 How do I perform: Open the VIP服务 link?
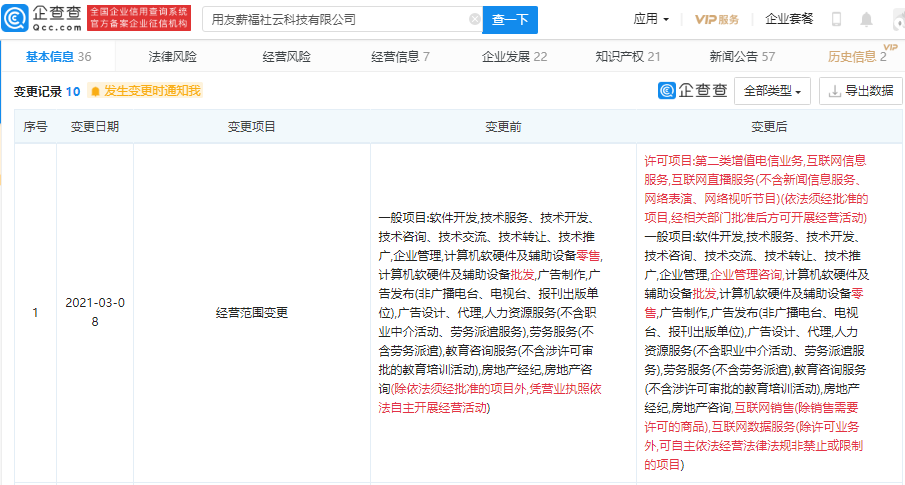[716, 19]
